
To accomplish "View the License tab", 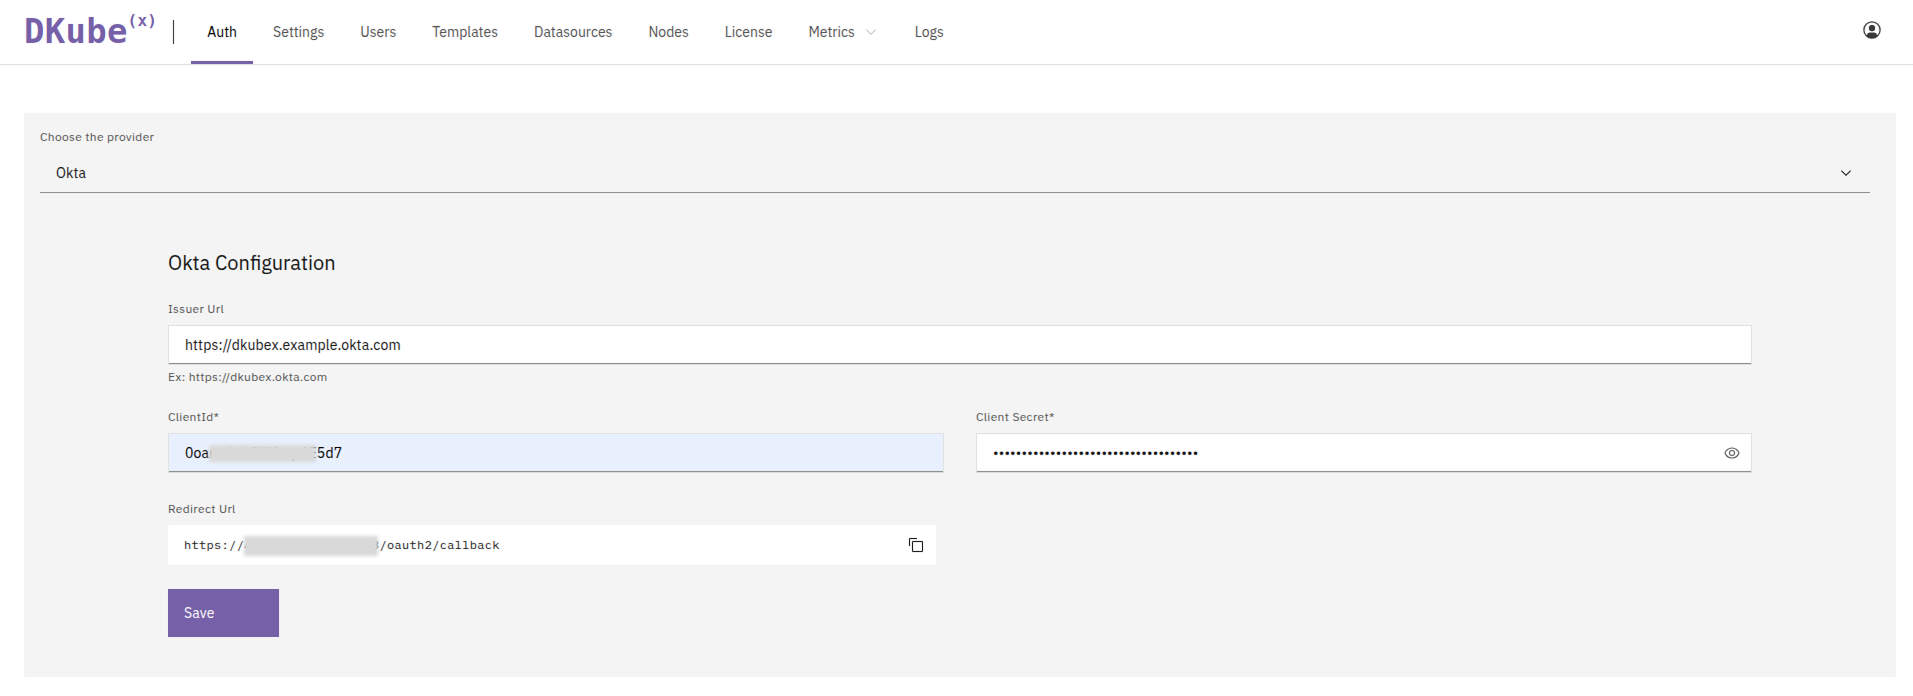I will [x=748, y=32].
